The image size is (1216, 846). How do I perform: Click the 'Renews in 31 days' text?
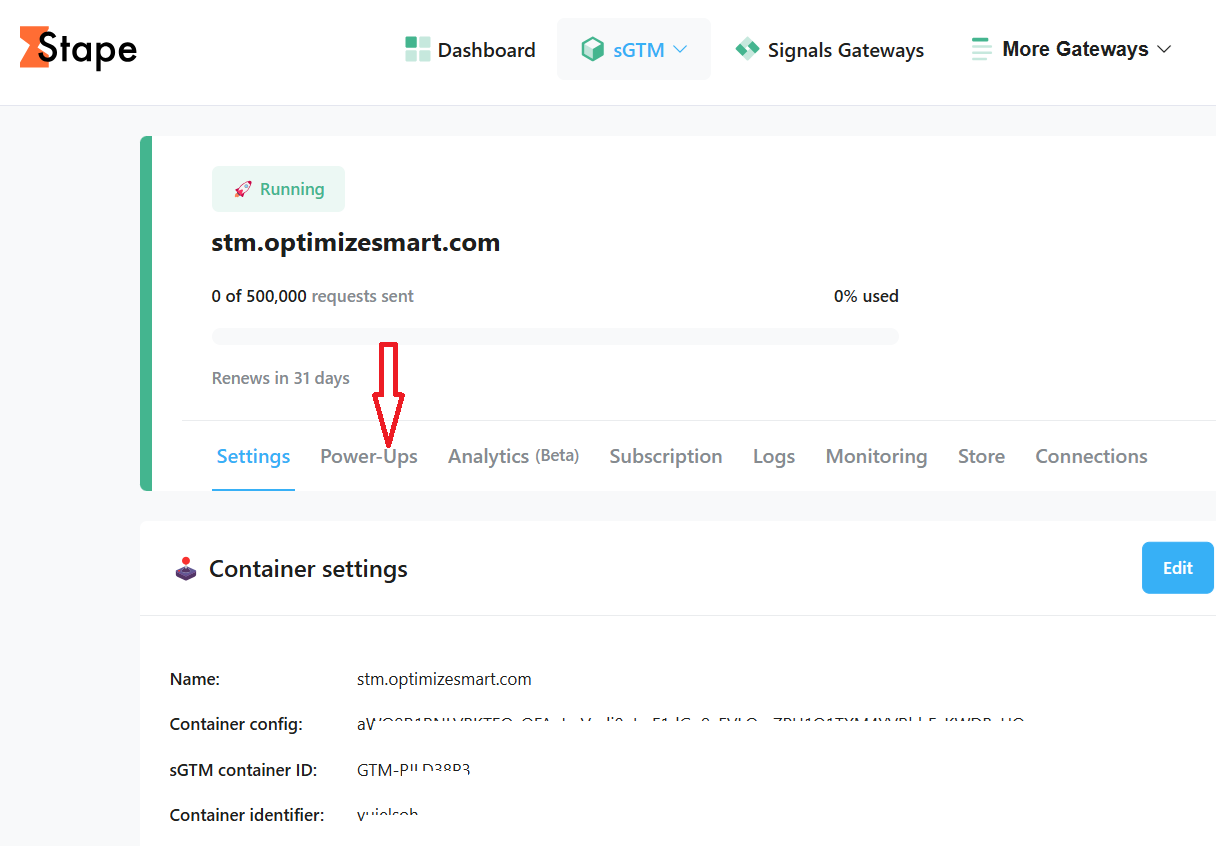(x=281, y=378)
